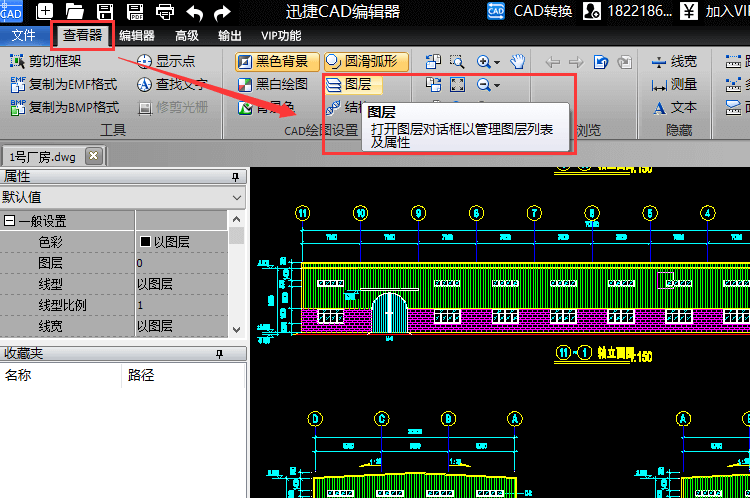Toggle 文本 display

674,108
